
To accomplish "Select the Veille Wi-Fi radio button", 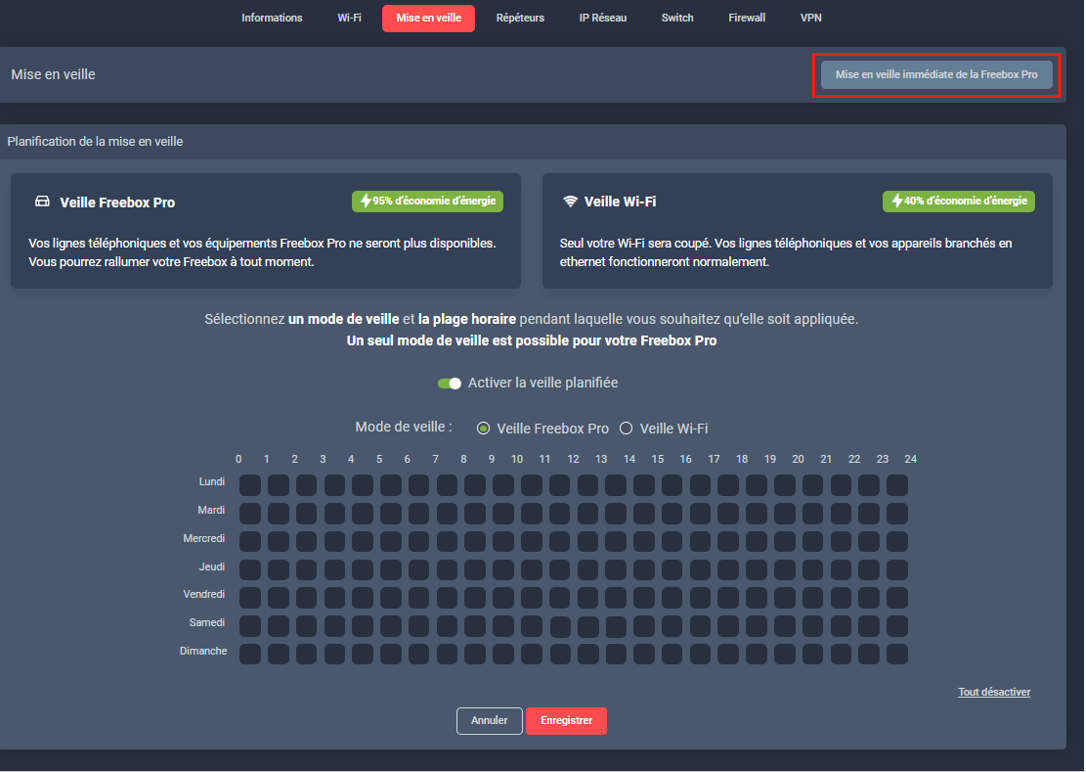I will [x=626, y=429].
